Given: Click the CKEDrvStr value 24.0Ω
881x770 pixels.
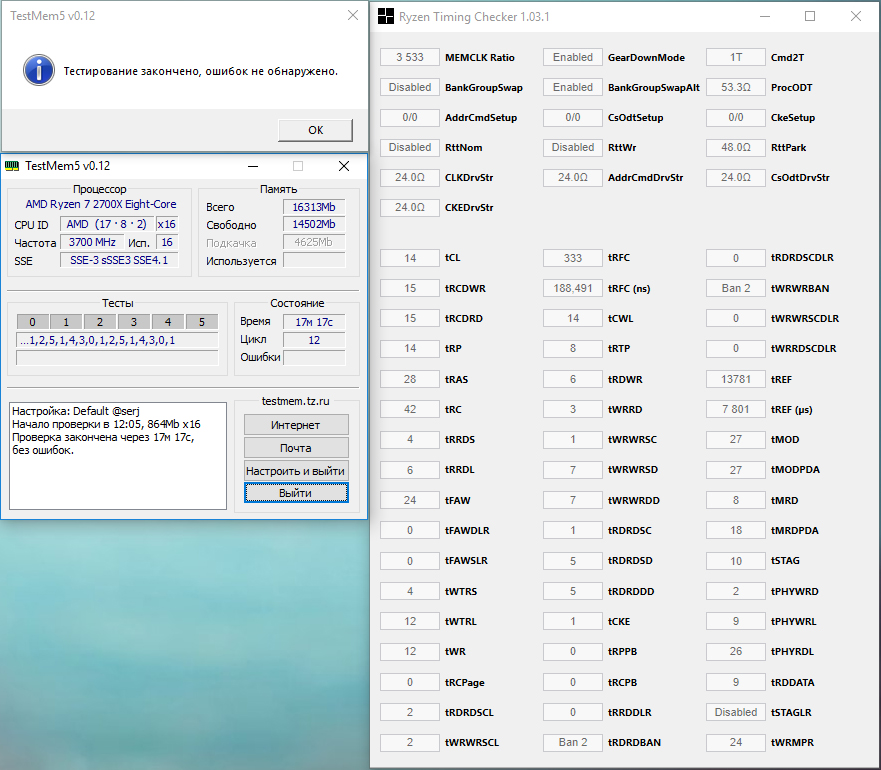Looking at the screenshot, I should click(x=410, y=207).
